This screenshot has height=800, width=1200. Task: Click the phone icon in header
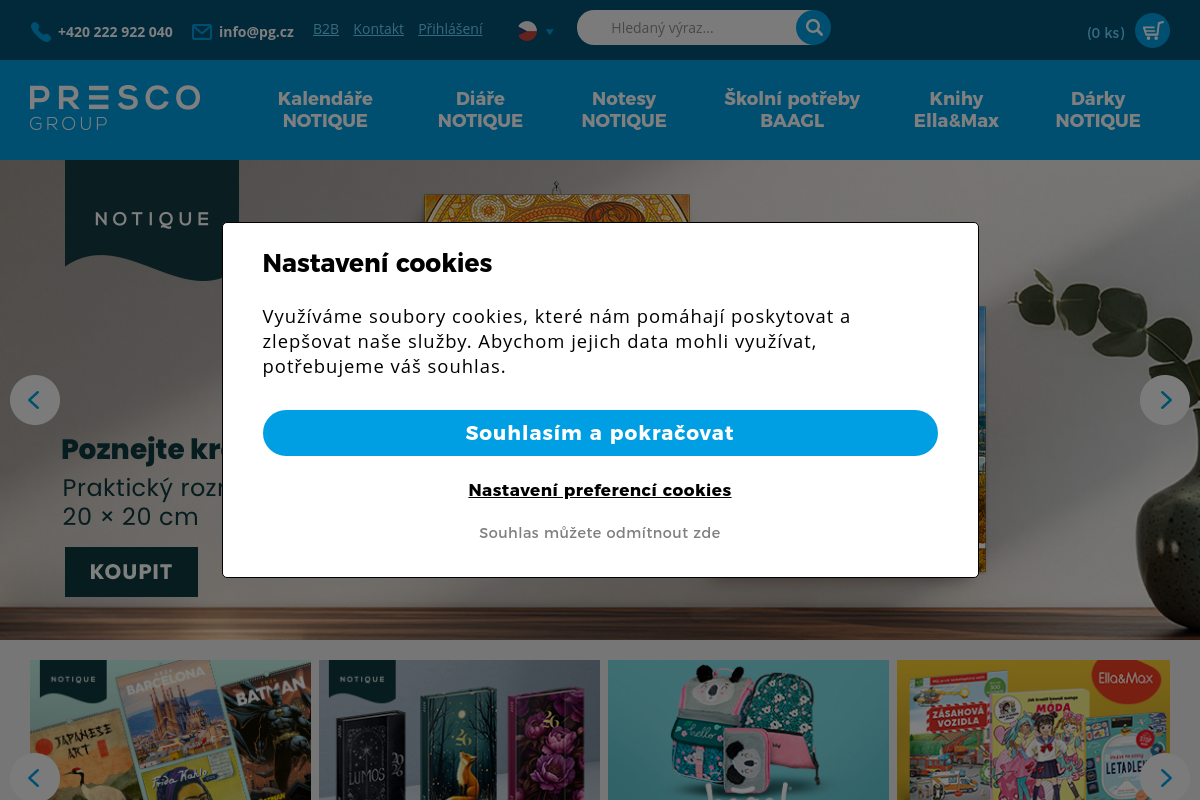(x=41, y=32)
